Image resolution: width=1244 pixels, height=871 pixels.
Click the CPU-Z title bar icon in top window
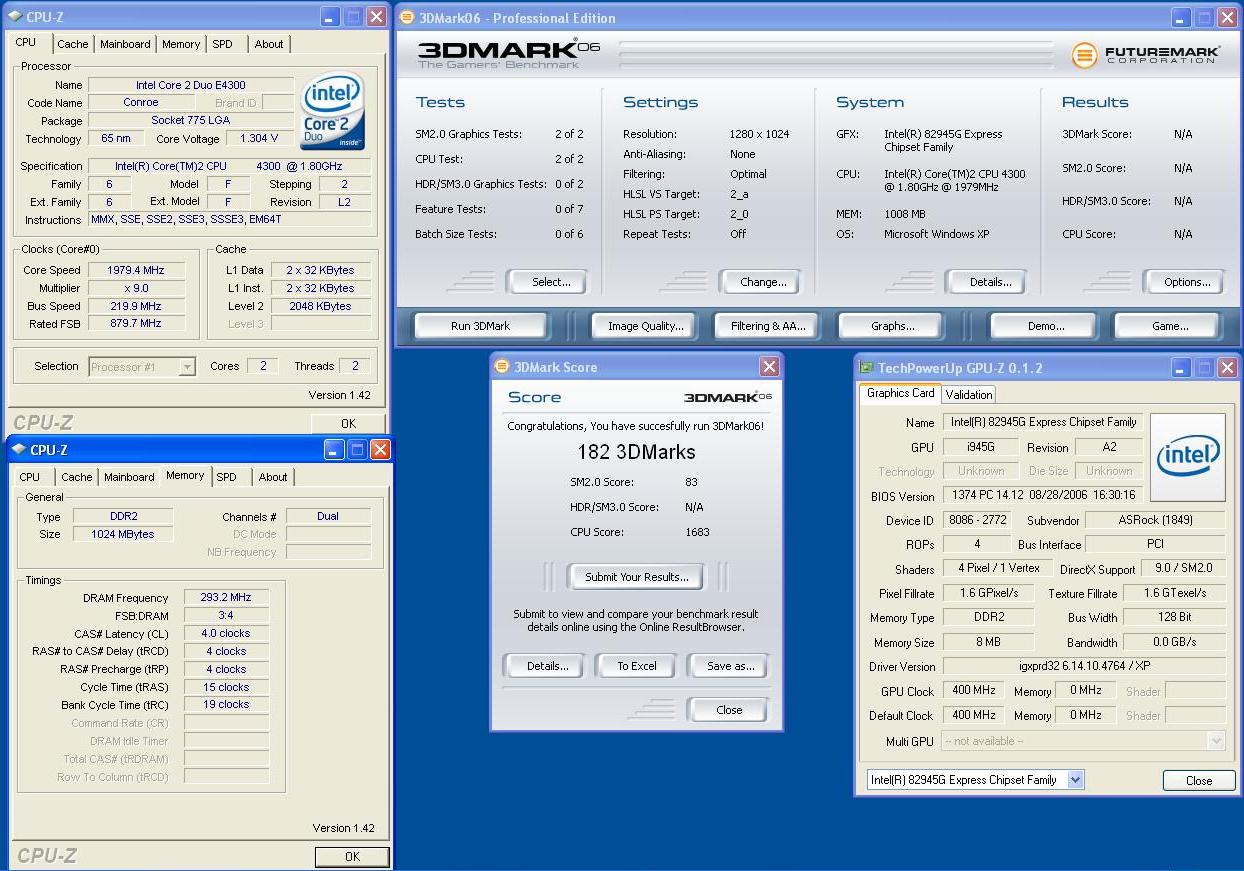click(14, 17)
